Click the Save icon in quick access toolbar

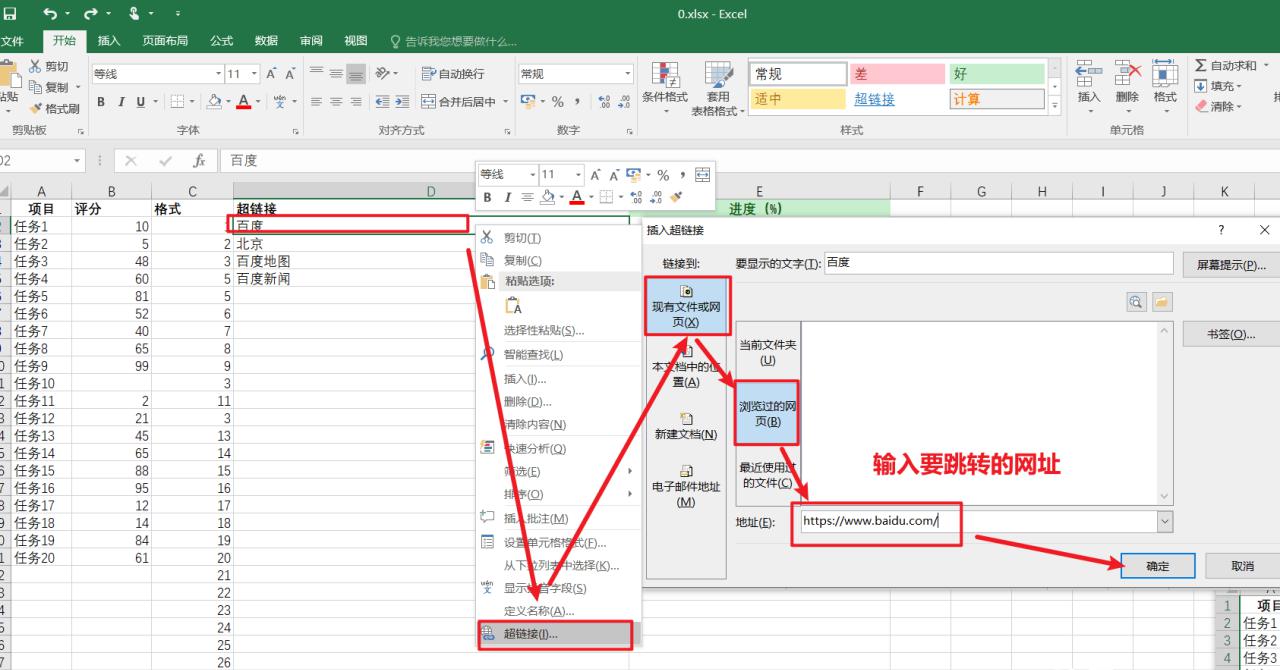click(x=10, y=14)
